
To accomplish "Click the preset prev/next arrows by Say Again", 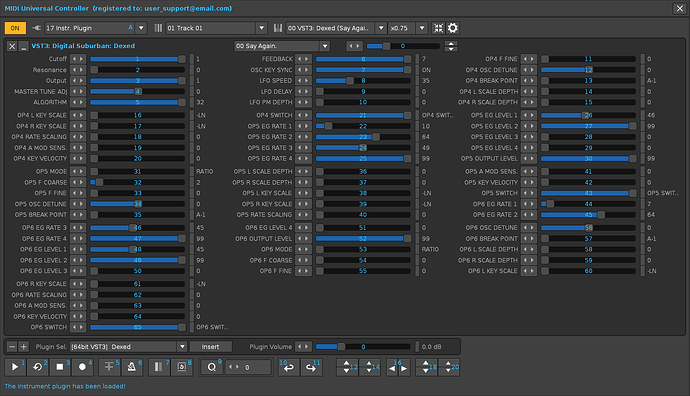I will pyautogui.click(x=354, y=46).
